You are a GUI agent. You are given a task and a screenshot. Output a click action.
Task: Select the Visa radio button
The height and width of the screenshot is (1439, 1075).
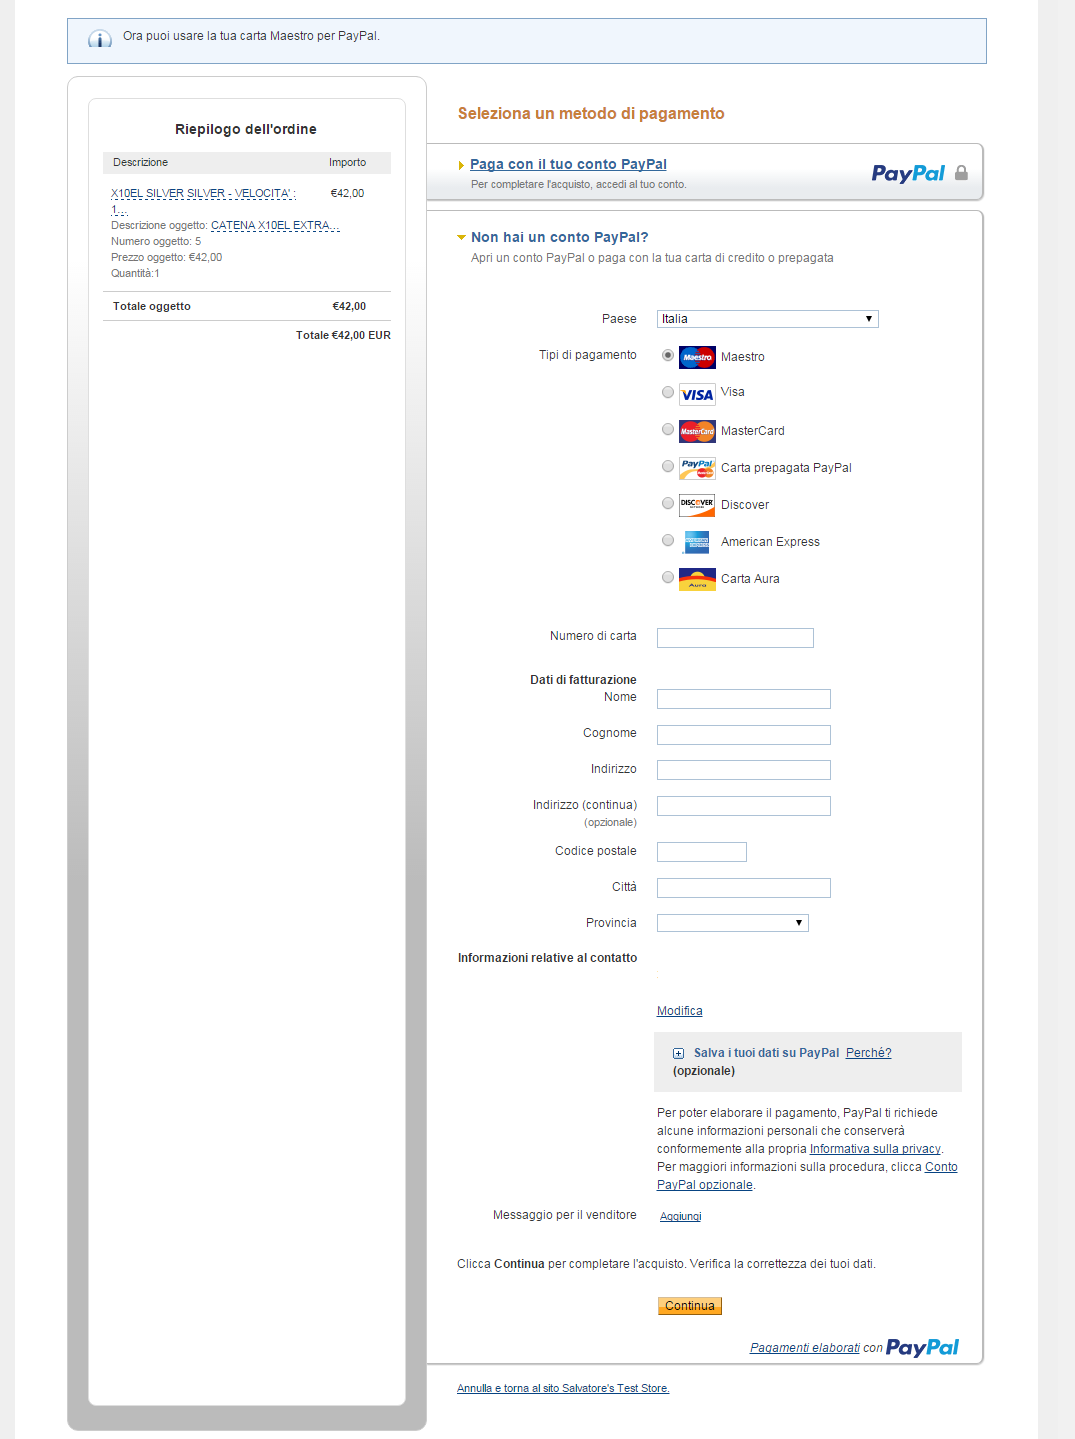(668, 392)
